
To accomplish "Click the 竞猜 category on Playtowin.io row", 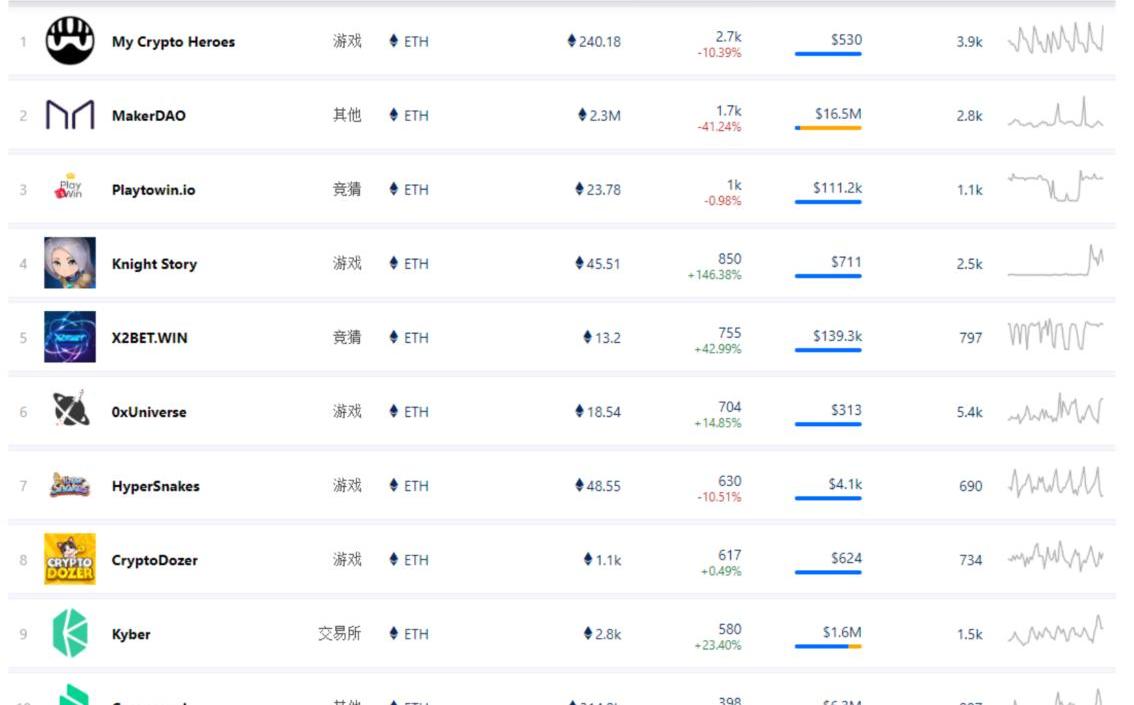I will click(x=346, y=189).
